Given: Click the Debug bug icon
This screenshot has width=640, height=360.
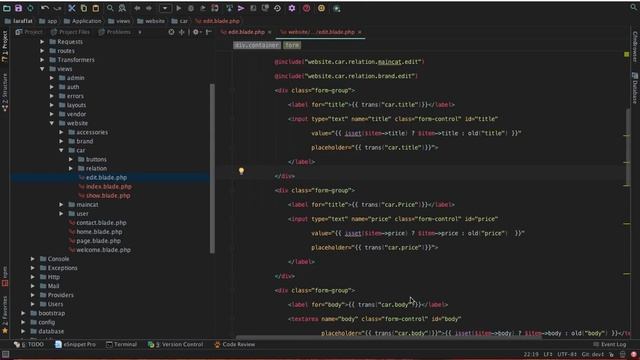Looking at the screenshot, I should (x=191, y=8).
